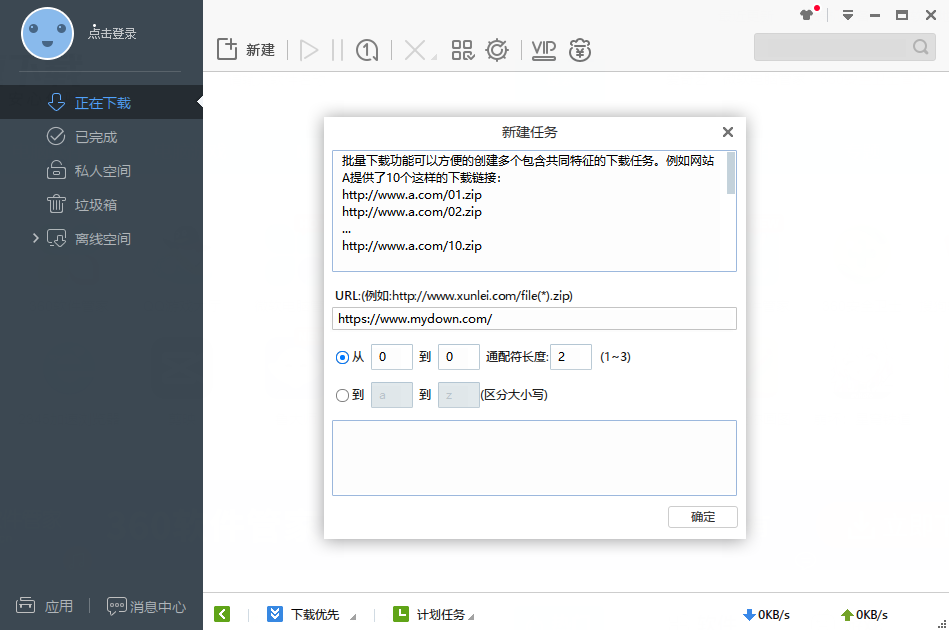
Task: Click 点击登录 to log in
Action: (x=112, y=33)
